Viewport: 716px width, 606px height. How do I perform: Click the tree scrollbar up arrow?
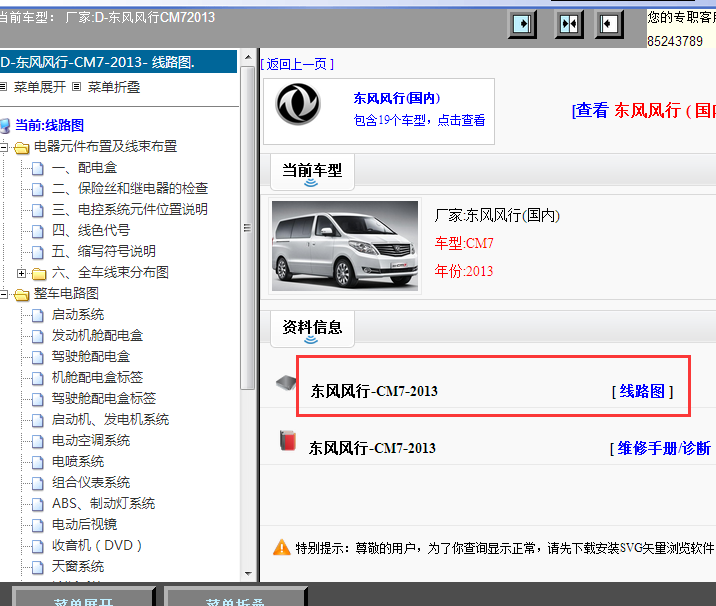(248, 57)
